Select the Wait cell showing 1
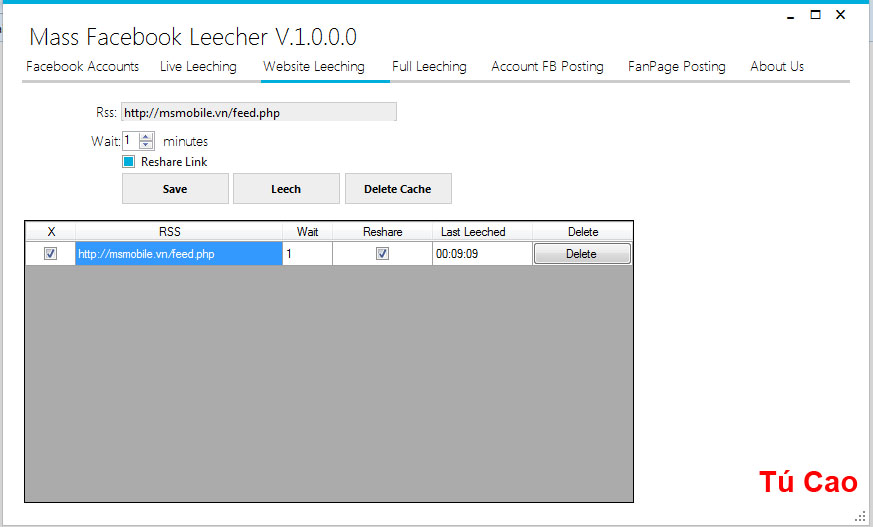This screenshot has width=873, height=527. [307, 254]
